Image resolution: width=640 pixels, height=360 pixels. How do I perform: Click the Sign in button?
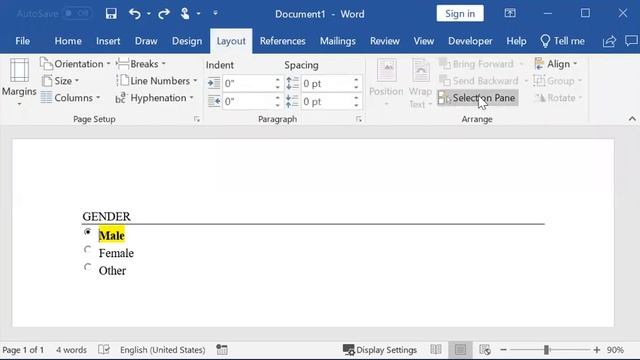pyautogui.click(x=460, y=13)
